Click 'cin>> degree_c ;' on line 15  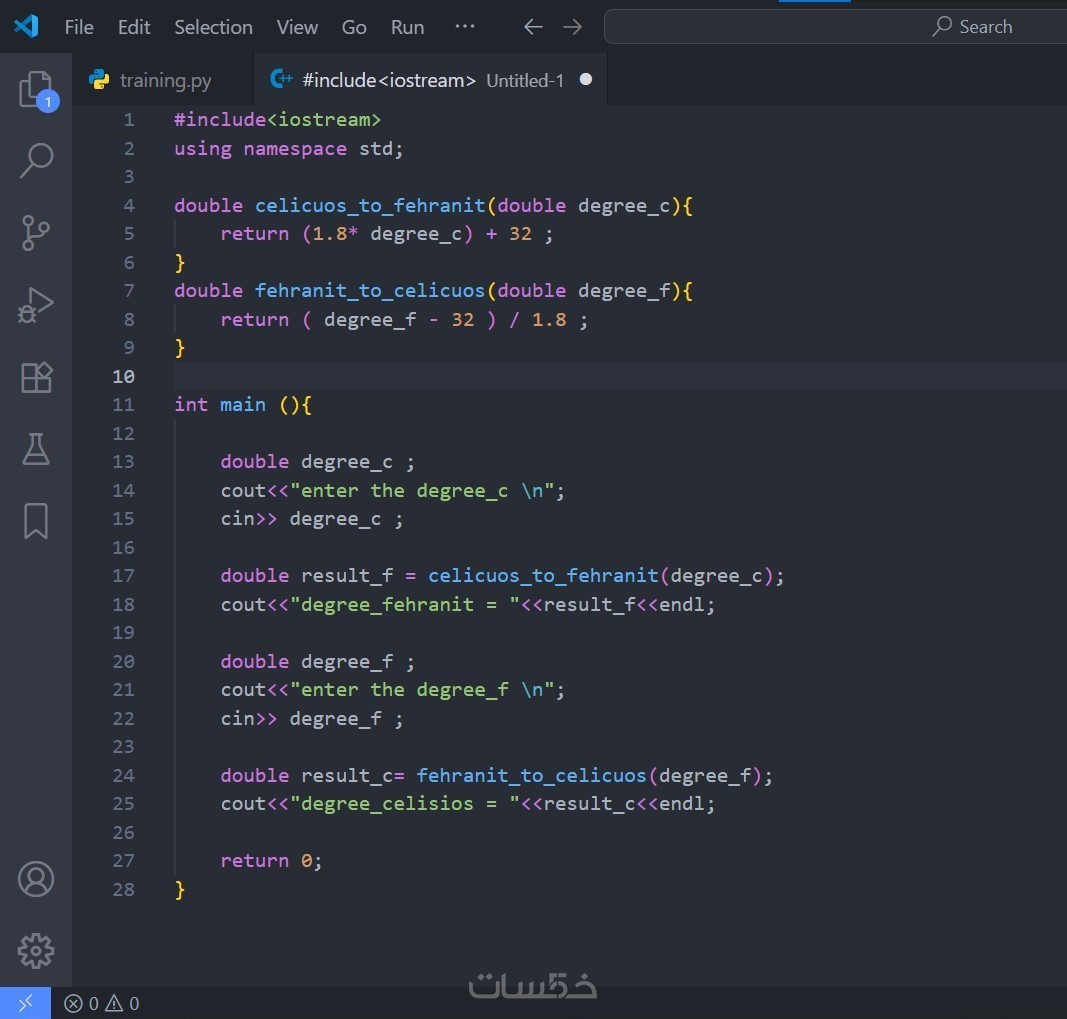(312, 519)
